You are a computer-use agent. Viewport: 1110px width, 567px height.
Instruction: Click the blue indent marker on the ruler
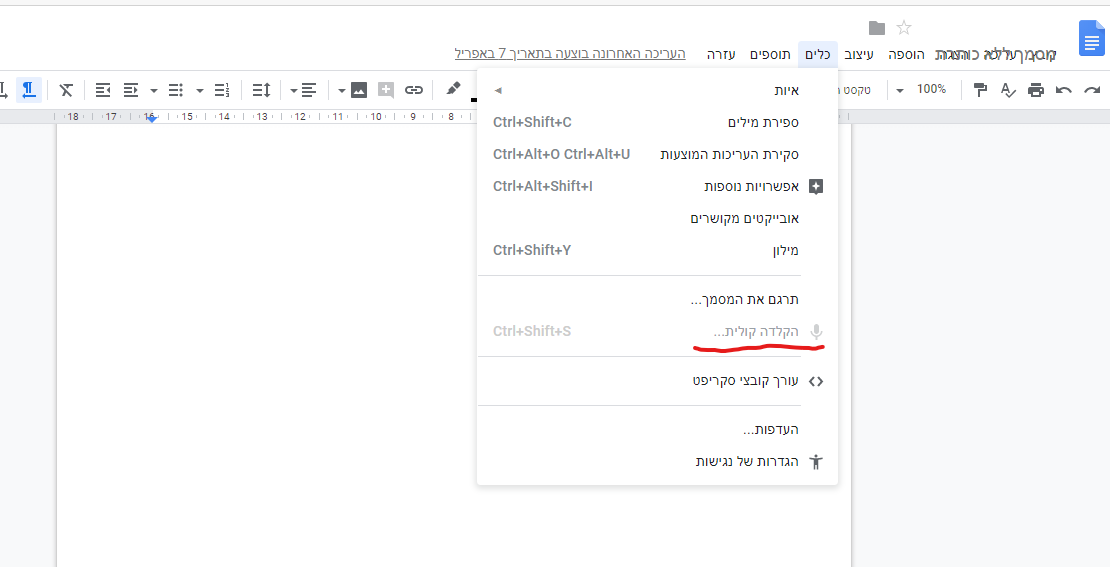pos(151,119)
